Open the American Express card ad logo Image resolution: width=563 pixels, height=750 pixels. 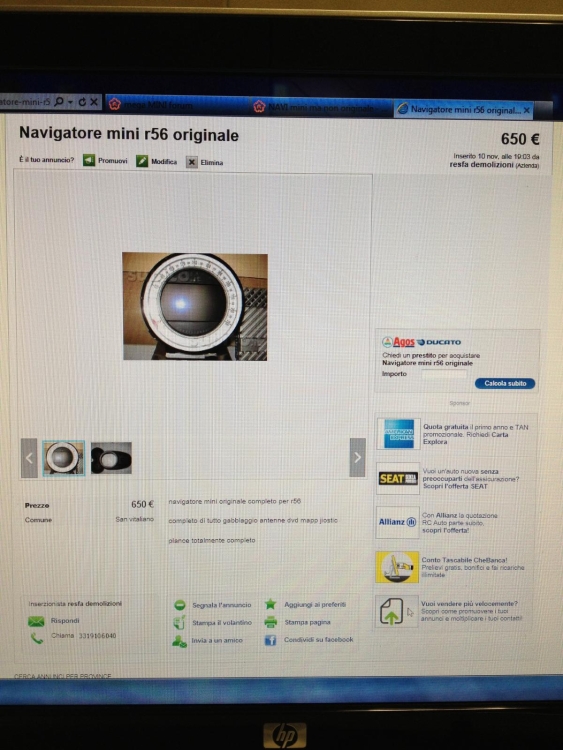click(398, 434)
